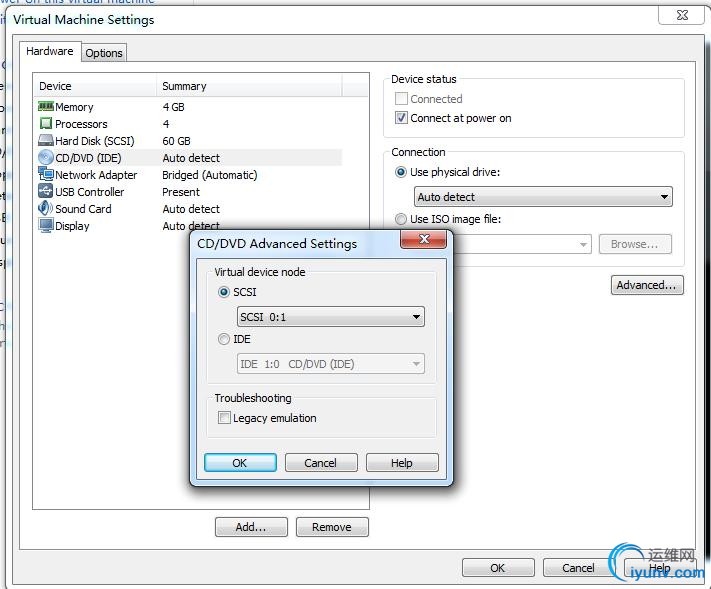The image size is (711, 589).
Task: Click the '4 GB' memory summary
Action: 174,107
